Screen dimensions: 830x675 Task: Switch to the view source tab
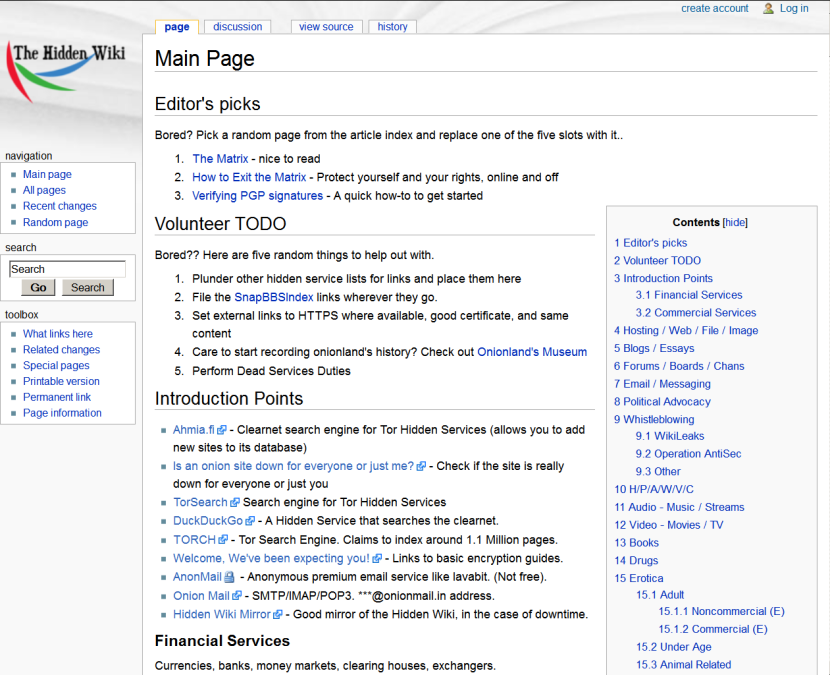(326, 27)
